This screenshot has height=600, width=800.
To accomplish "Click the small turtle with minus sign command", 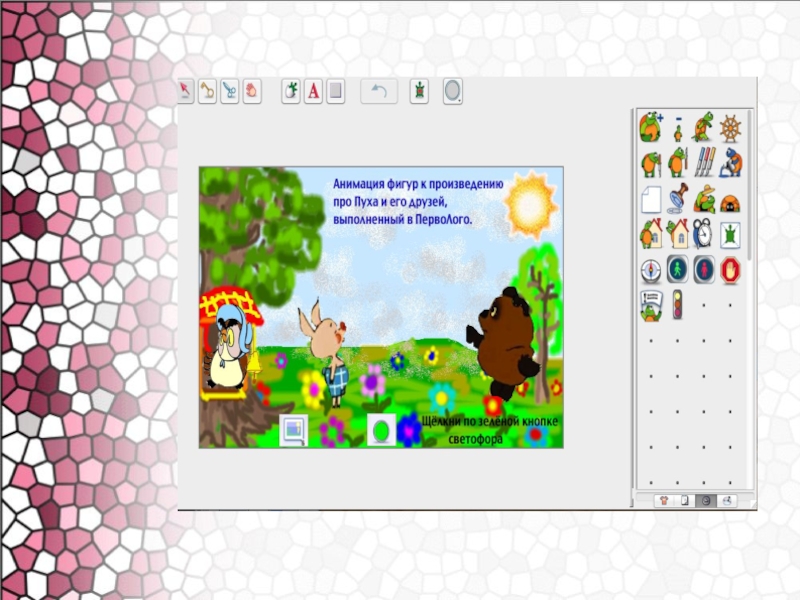I will 678,130.
